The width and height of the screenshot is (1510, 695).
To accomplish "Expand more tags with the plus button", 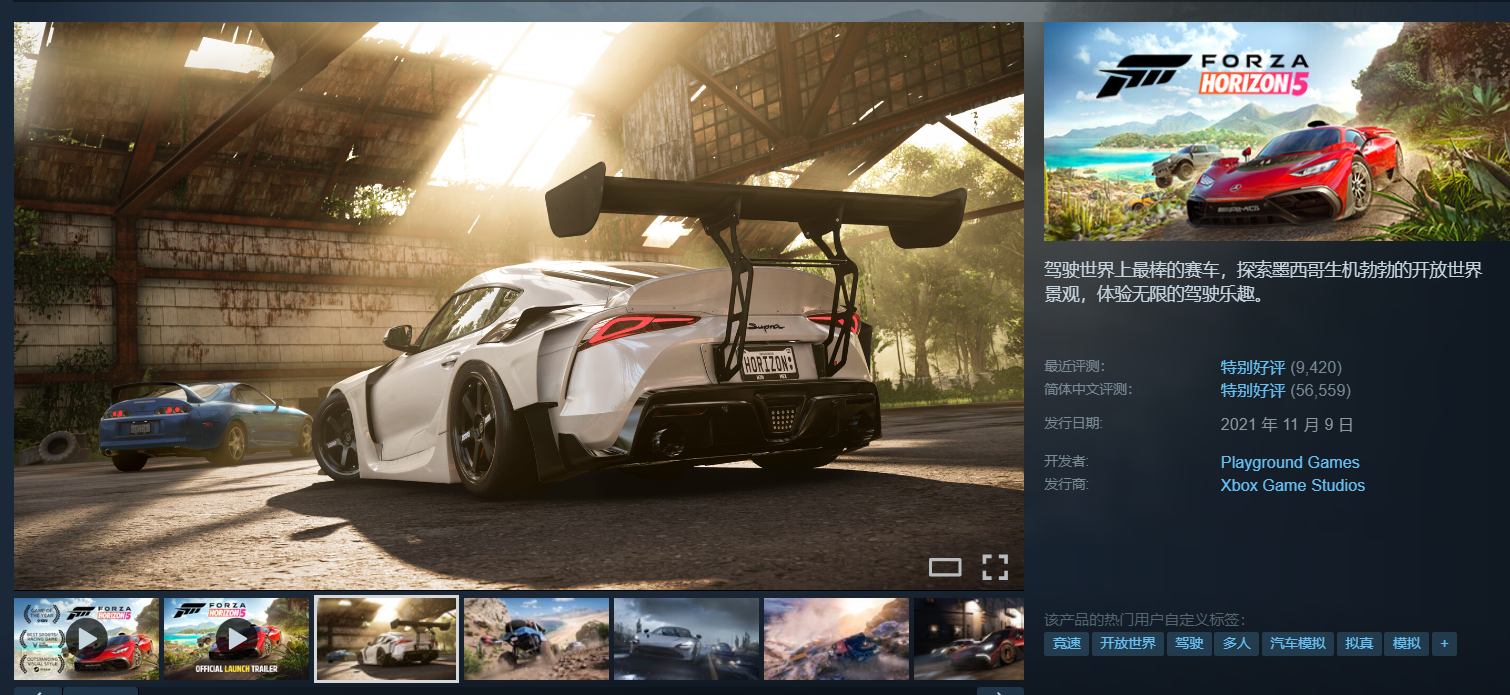I will pos(1443,643).
